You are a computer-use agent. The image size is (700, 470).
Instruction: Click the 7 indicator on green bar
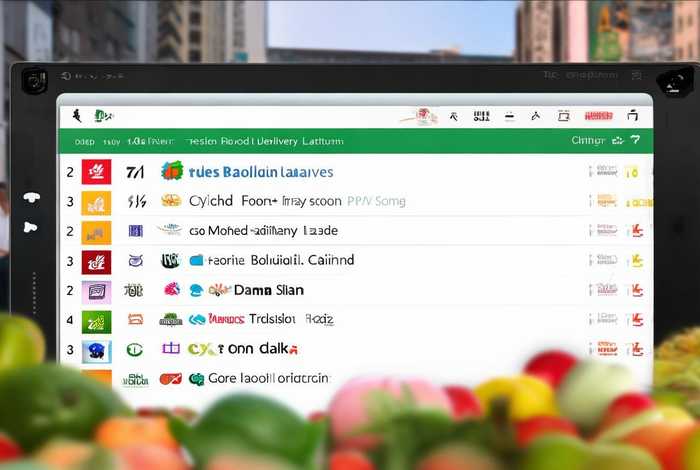[x=635, y=140]
